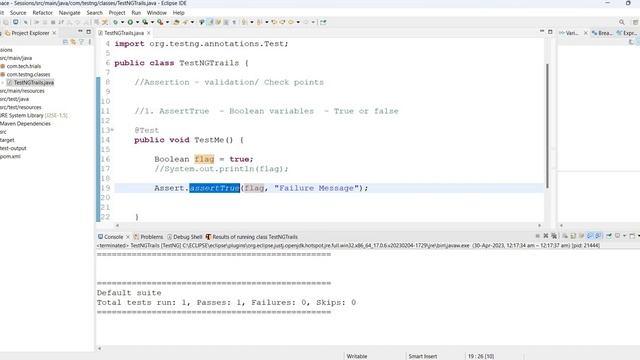
Task: Click the green Run toolbar button
Action: 130,22
